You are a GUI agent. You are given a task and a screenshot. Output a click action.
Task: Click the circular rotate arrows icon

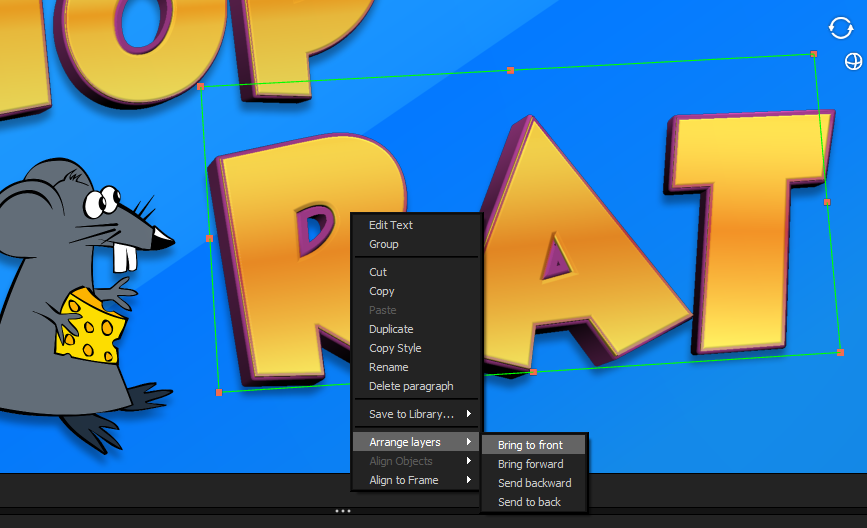pyautogui.click(x=841, y=28)
